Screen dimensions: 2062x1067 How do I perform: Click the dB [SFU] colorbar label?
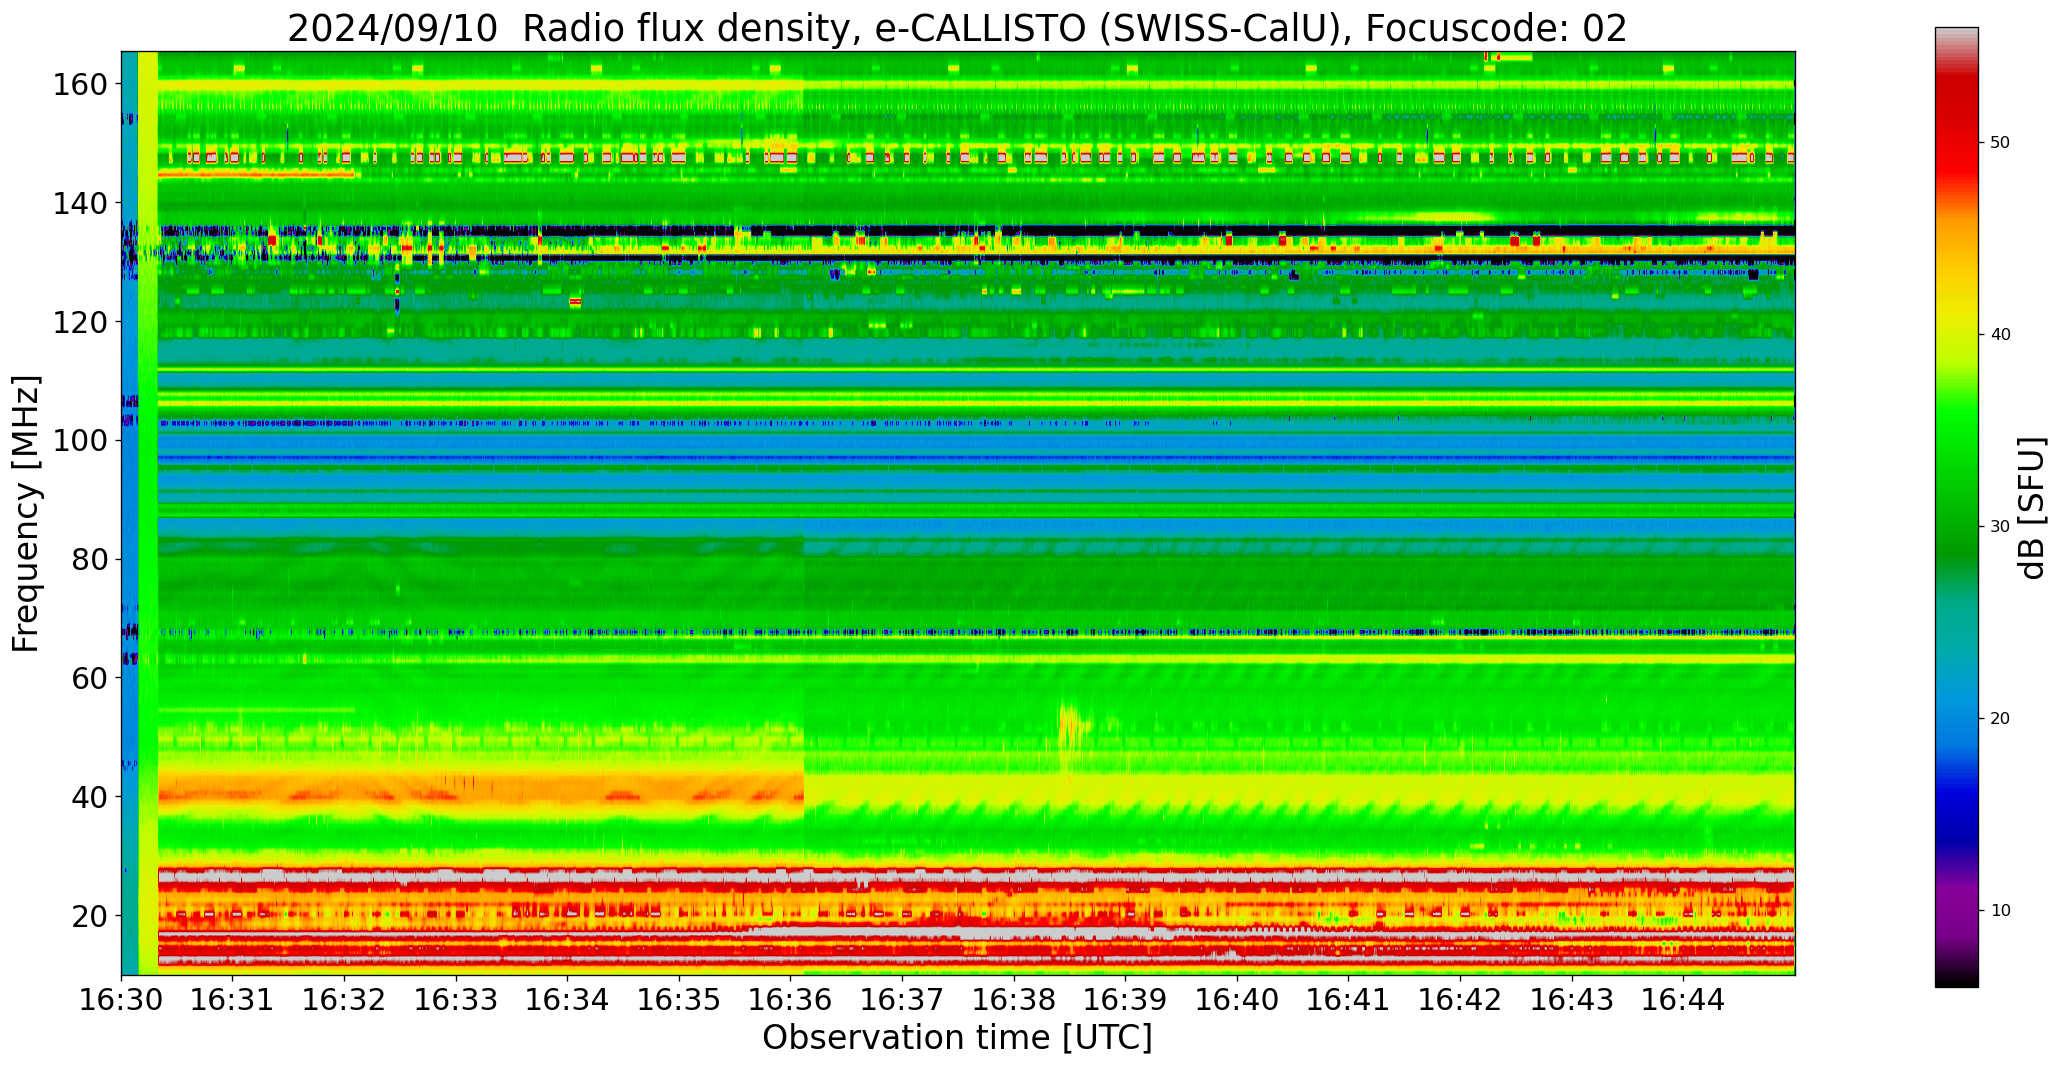[x=2032, y=508]
